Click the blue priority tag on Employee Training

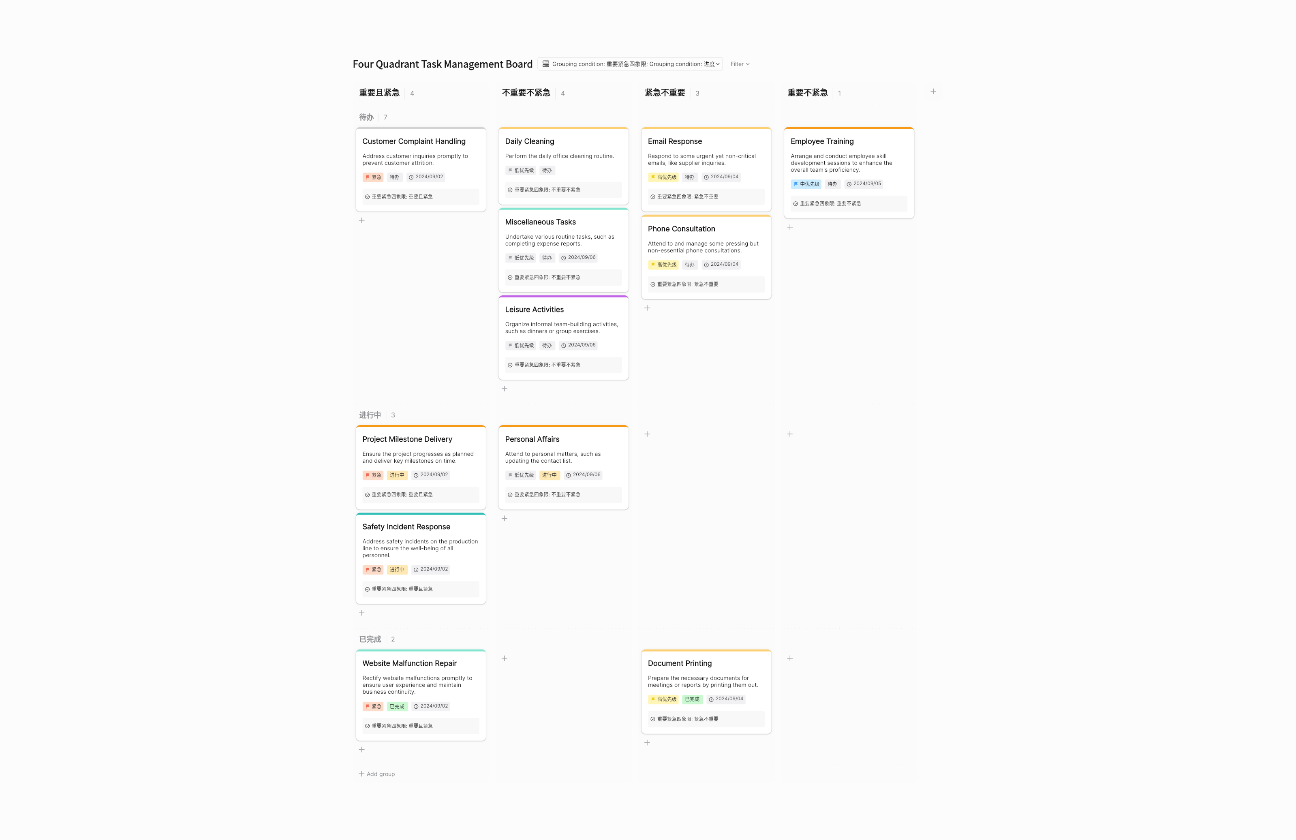[x=805, y=184]
